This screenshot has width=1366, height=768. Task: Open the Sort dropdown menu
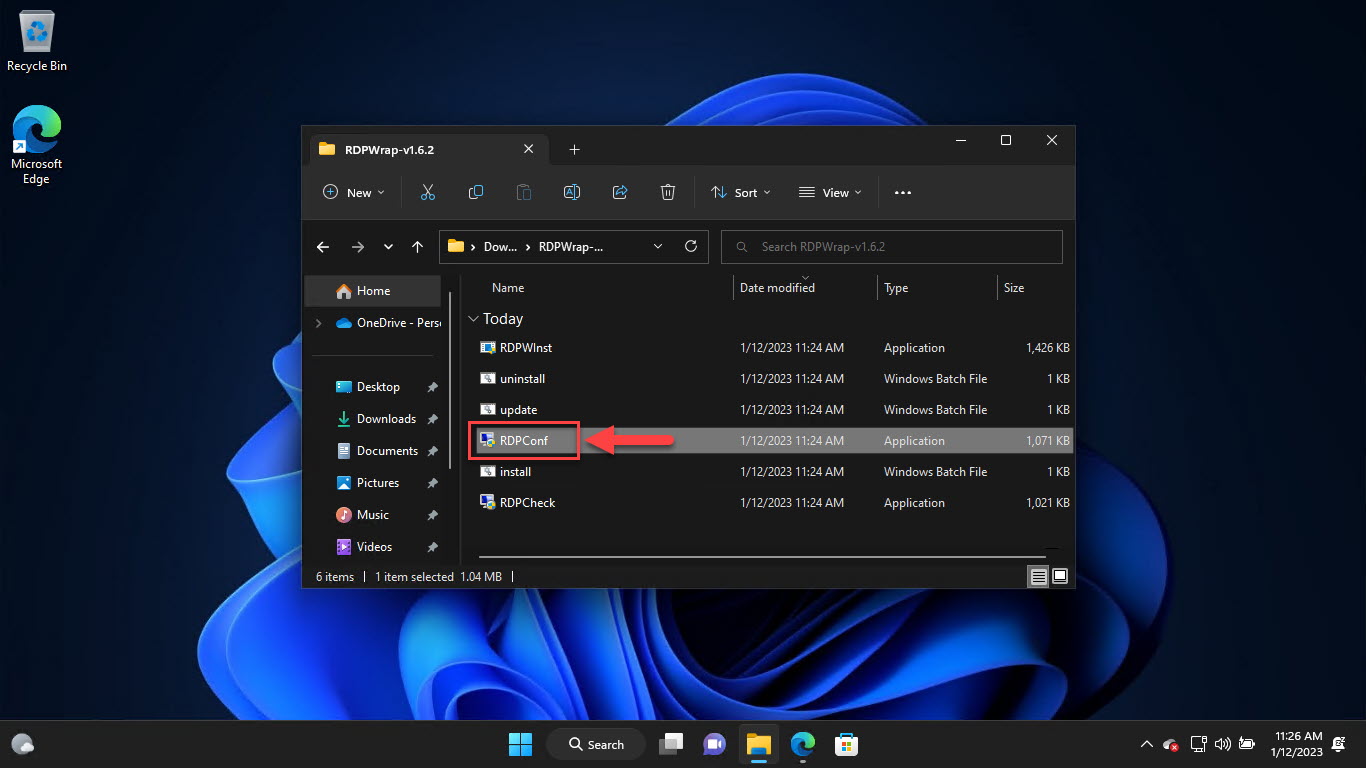tap(740, 192)
